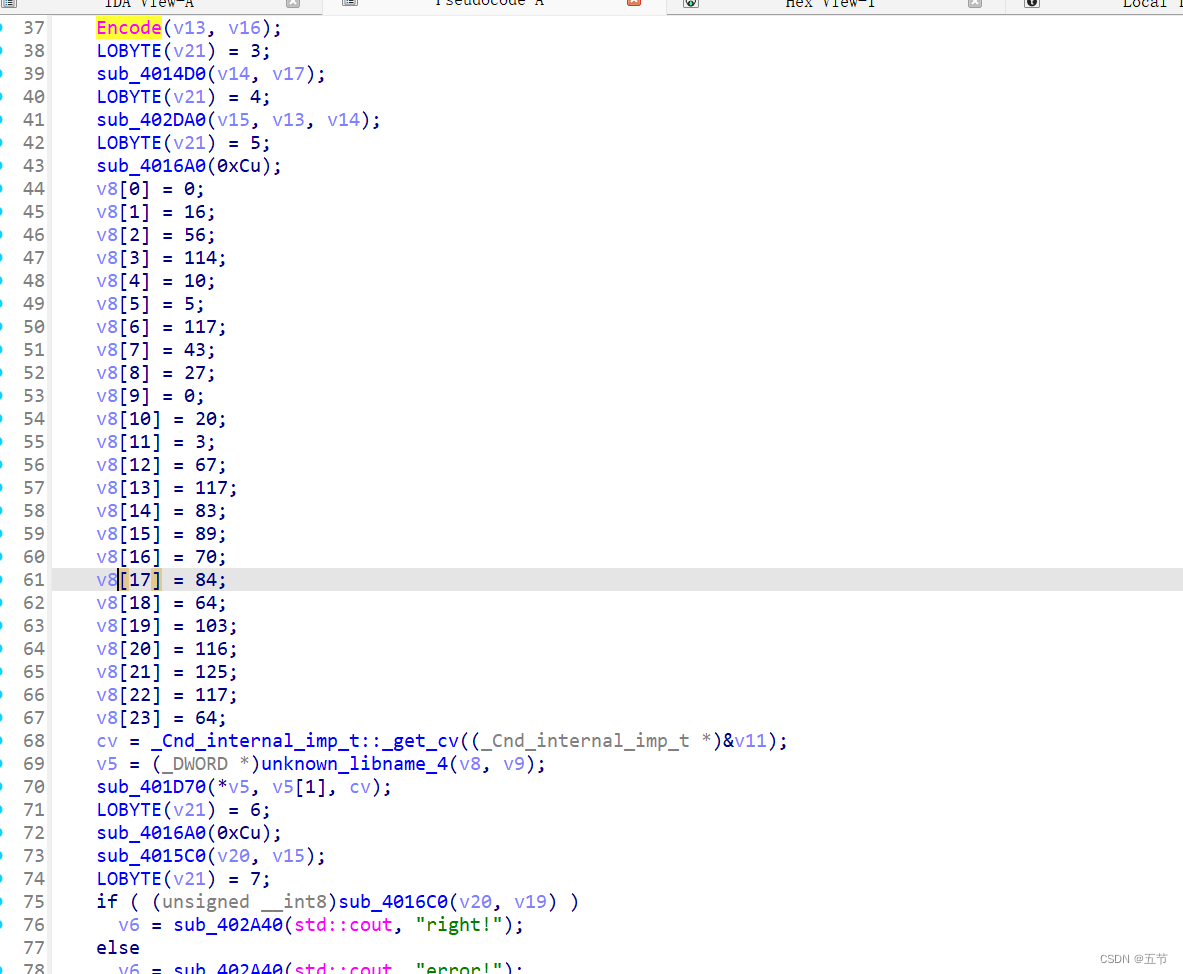This screenshot has width=1183, height=974.
Task: Click LOBYTE on line 38
Action: tap(129, 51)
